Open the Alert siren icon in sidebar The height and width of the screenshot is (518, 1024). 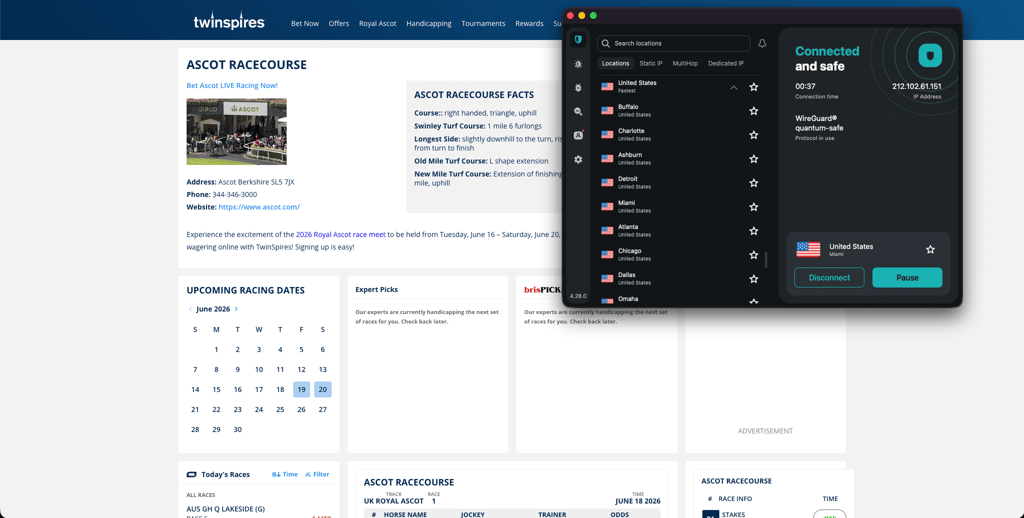point(578,64)
